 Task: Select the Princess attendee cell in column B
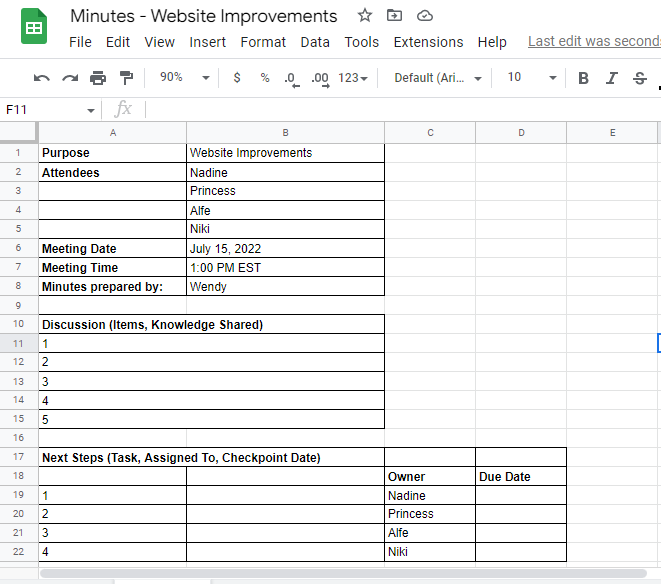285,191
